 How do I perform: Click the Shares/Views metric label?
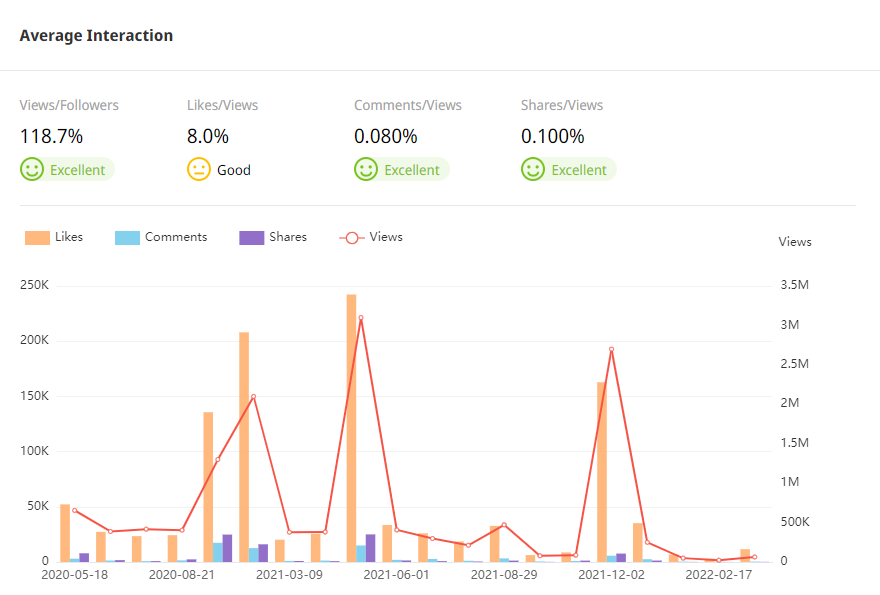pos(562,105)
